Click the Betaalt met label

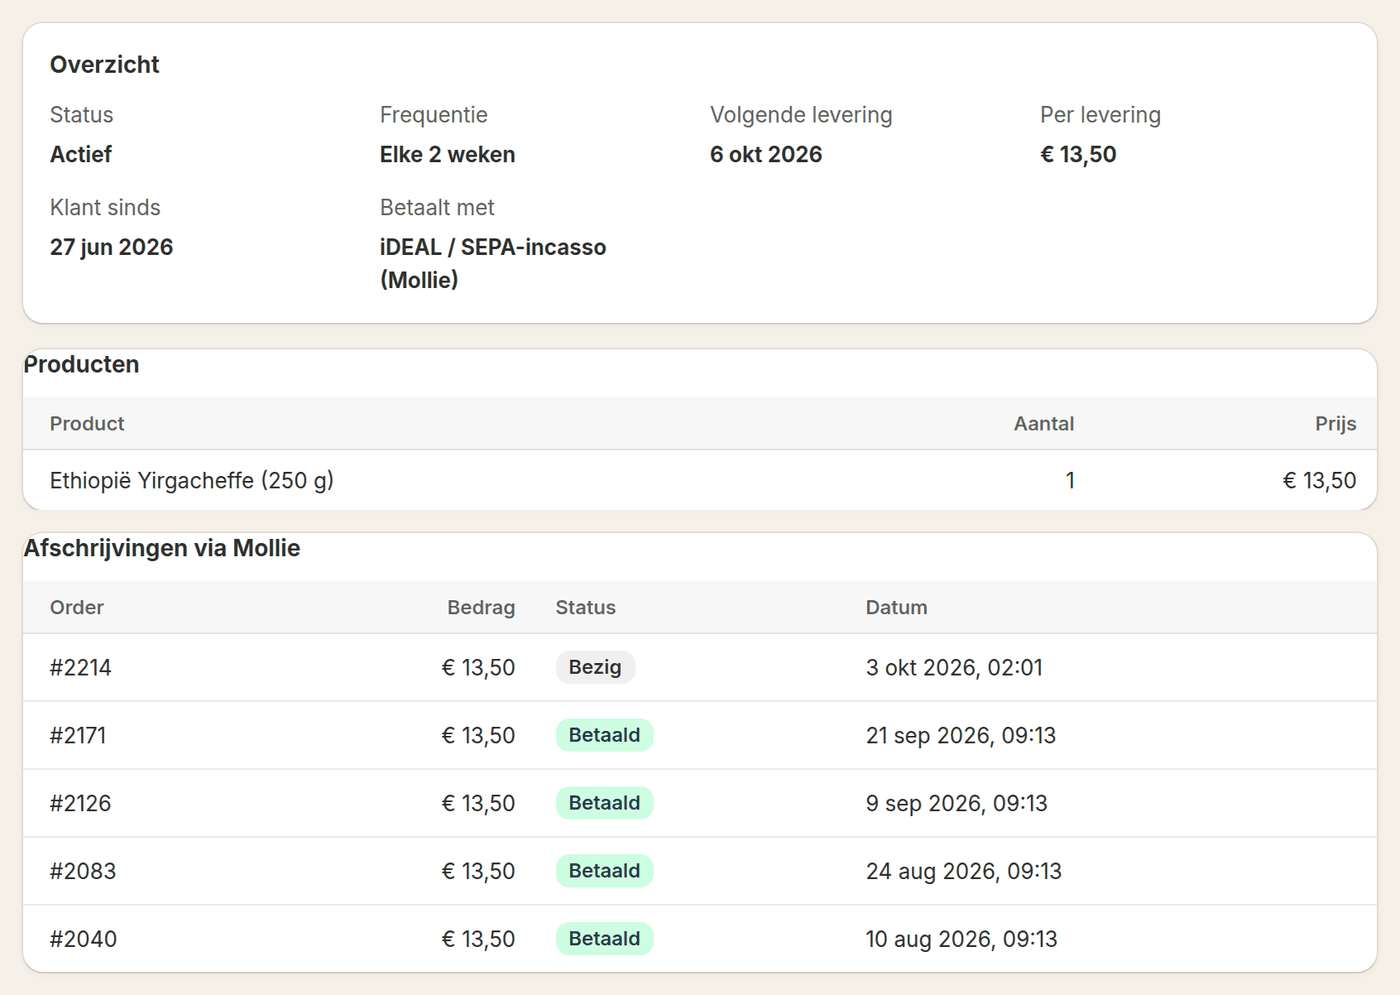[437, 208]
